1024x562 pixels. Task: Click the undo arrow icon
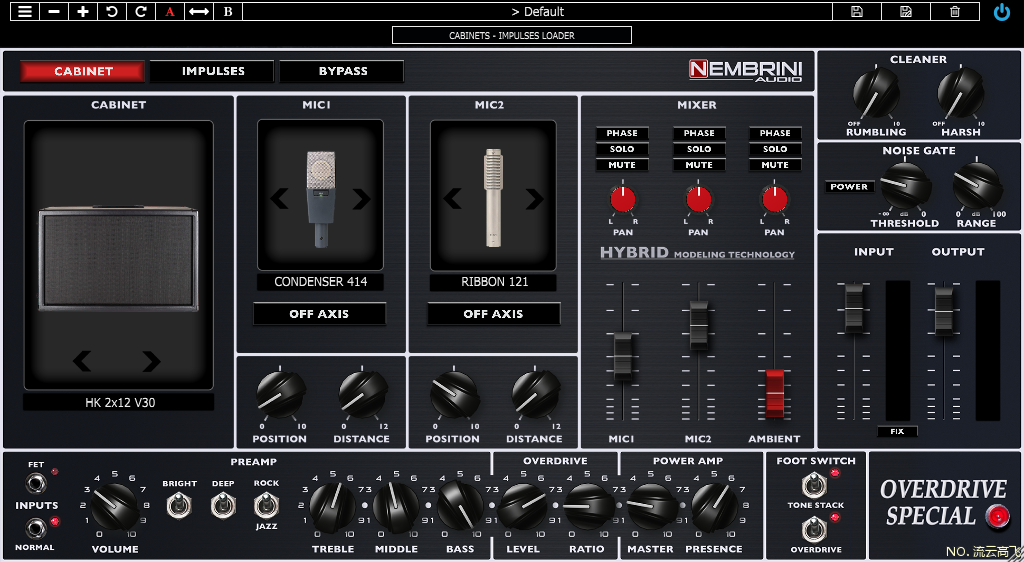click(112, 12)
